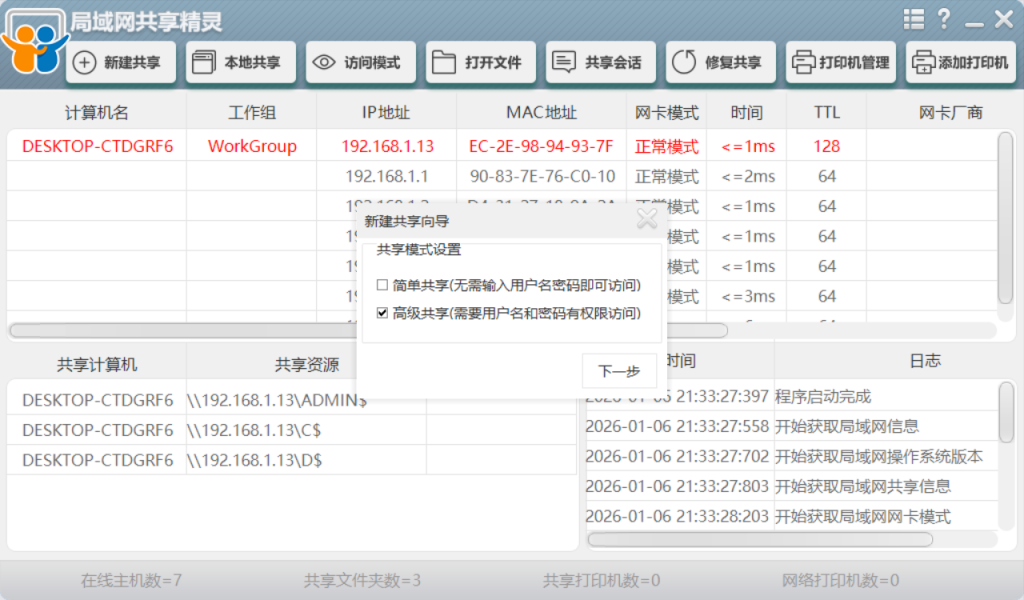The height and width of the screenshot is (600, 1024).
Task: Open 打印机管理 printer icon
Action: (x=803, y=63)
